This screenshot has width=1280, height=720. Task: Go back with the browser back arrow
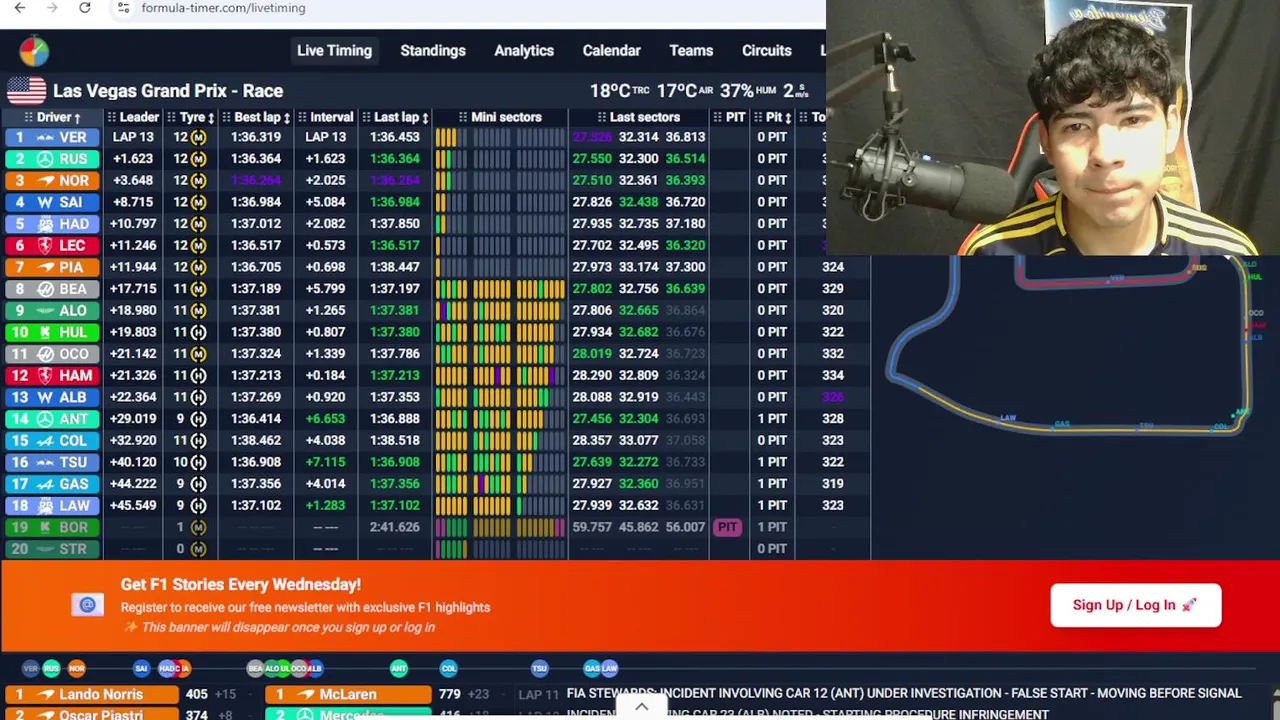pos(20,8)
